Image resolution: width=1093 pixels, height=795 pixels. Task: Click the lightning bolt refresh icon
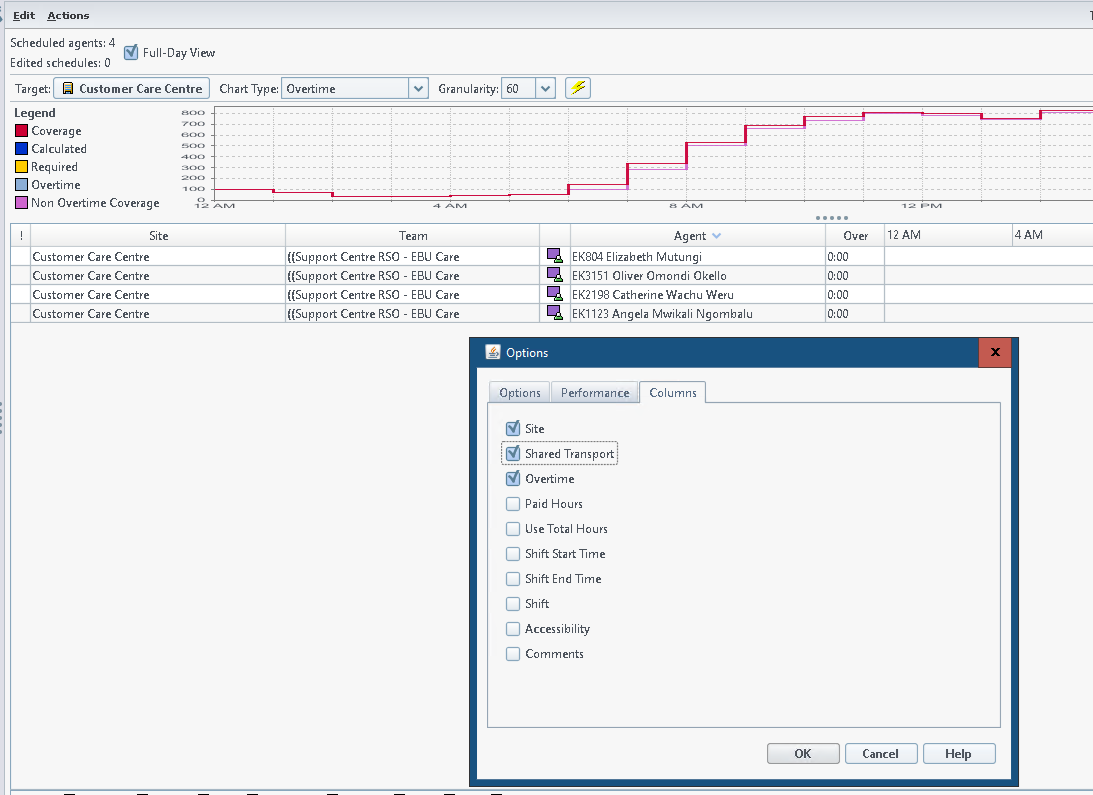point(578,88)
